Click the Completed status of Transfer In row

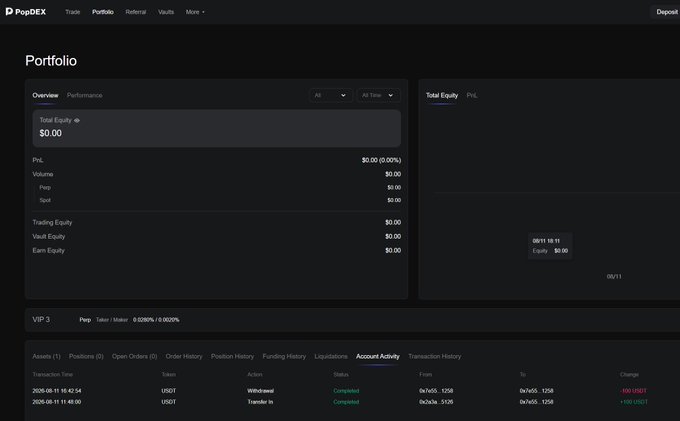tap(346, 402)
